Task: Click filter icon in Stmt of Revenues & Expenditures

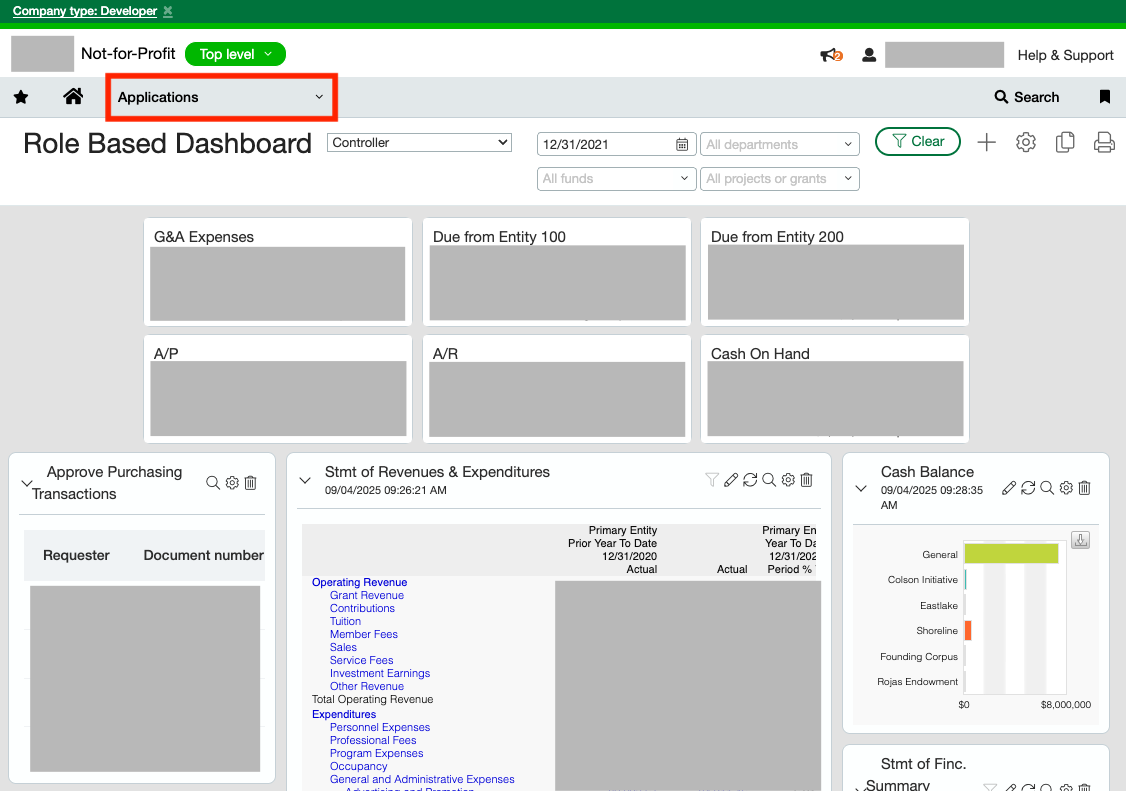Action: click(712, 480)
